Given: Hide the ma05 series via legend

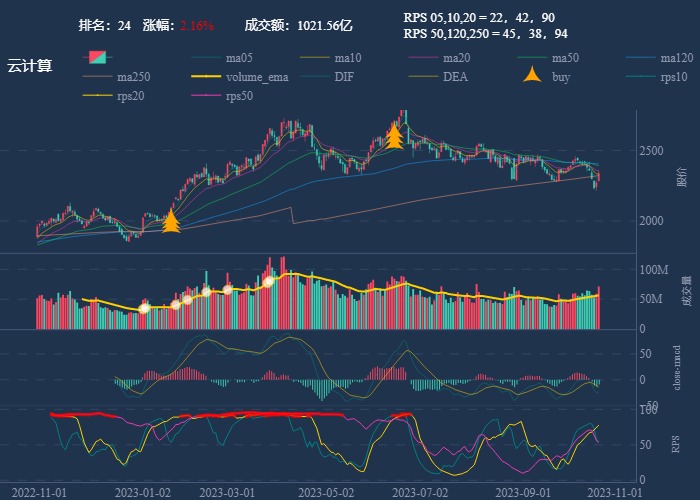Looking at the screenshot, I should click(240, 58).
